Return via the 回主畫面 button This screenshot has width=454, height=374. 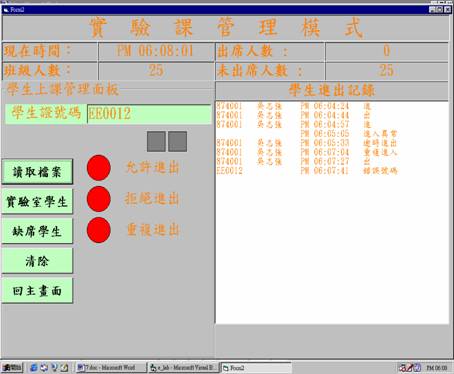37,290
